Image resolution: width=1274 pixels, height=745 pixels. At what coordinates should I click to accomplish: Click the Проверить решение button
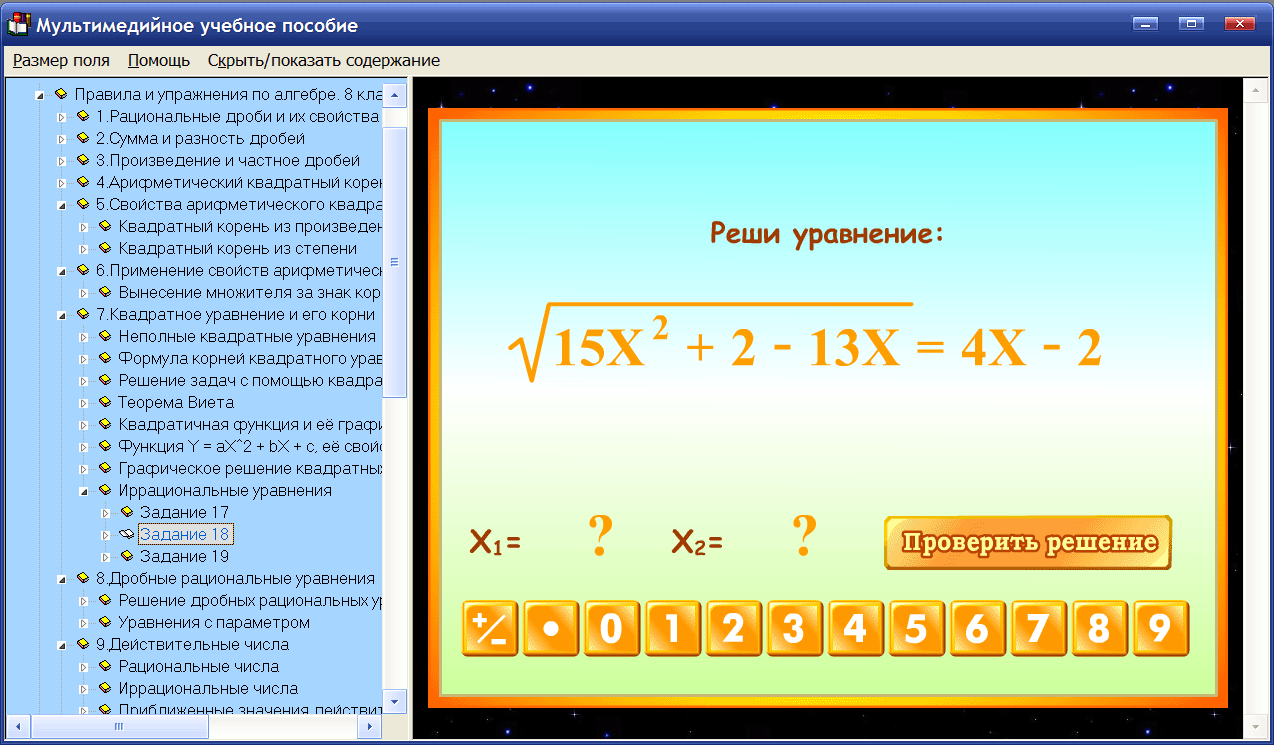[1028, 543]
